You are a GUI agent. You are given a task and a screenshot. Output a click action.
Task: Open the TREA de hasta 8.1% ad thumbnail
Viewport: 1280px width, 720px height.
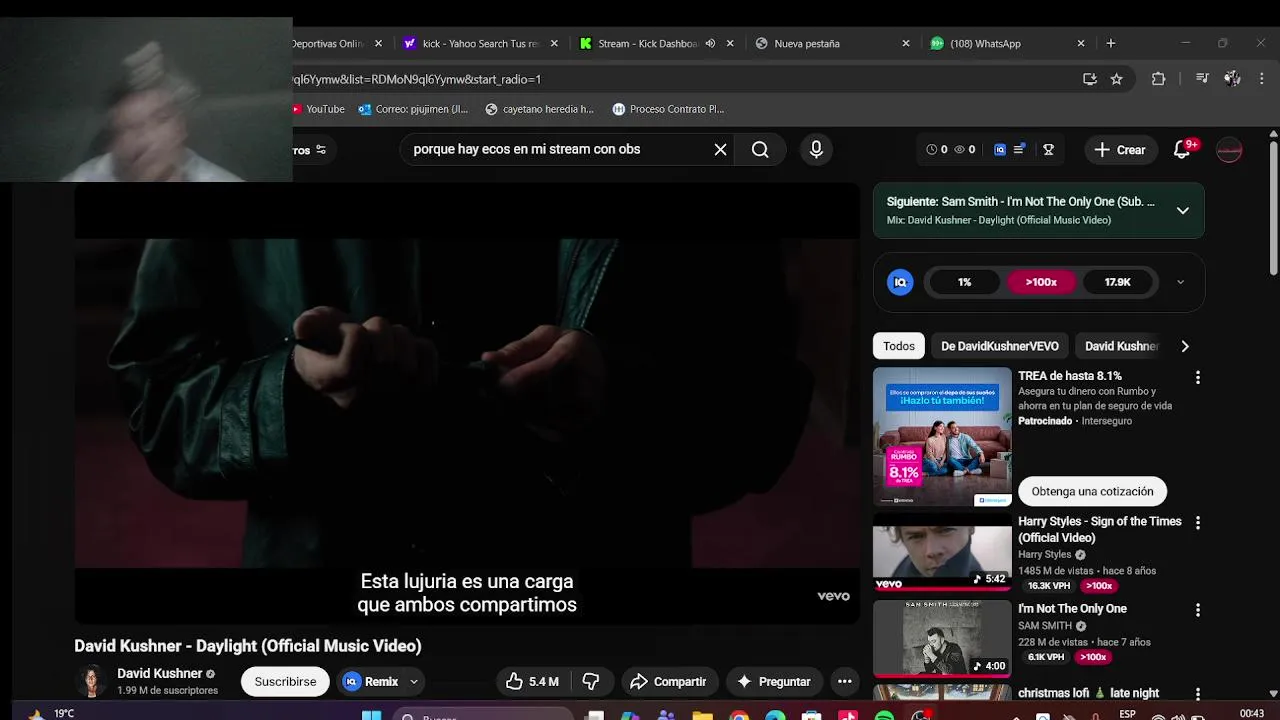click(x=942, y=436)
